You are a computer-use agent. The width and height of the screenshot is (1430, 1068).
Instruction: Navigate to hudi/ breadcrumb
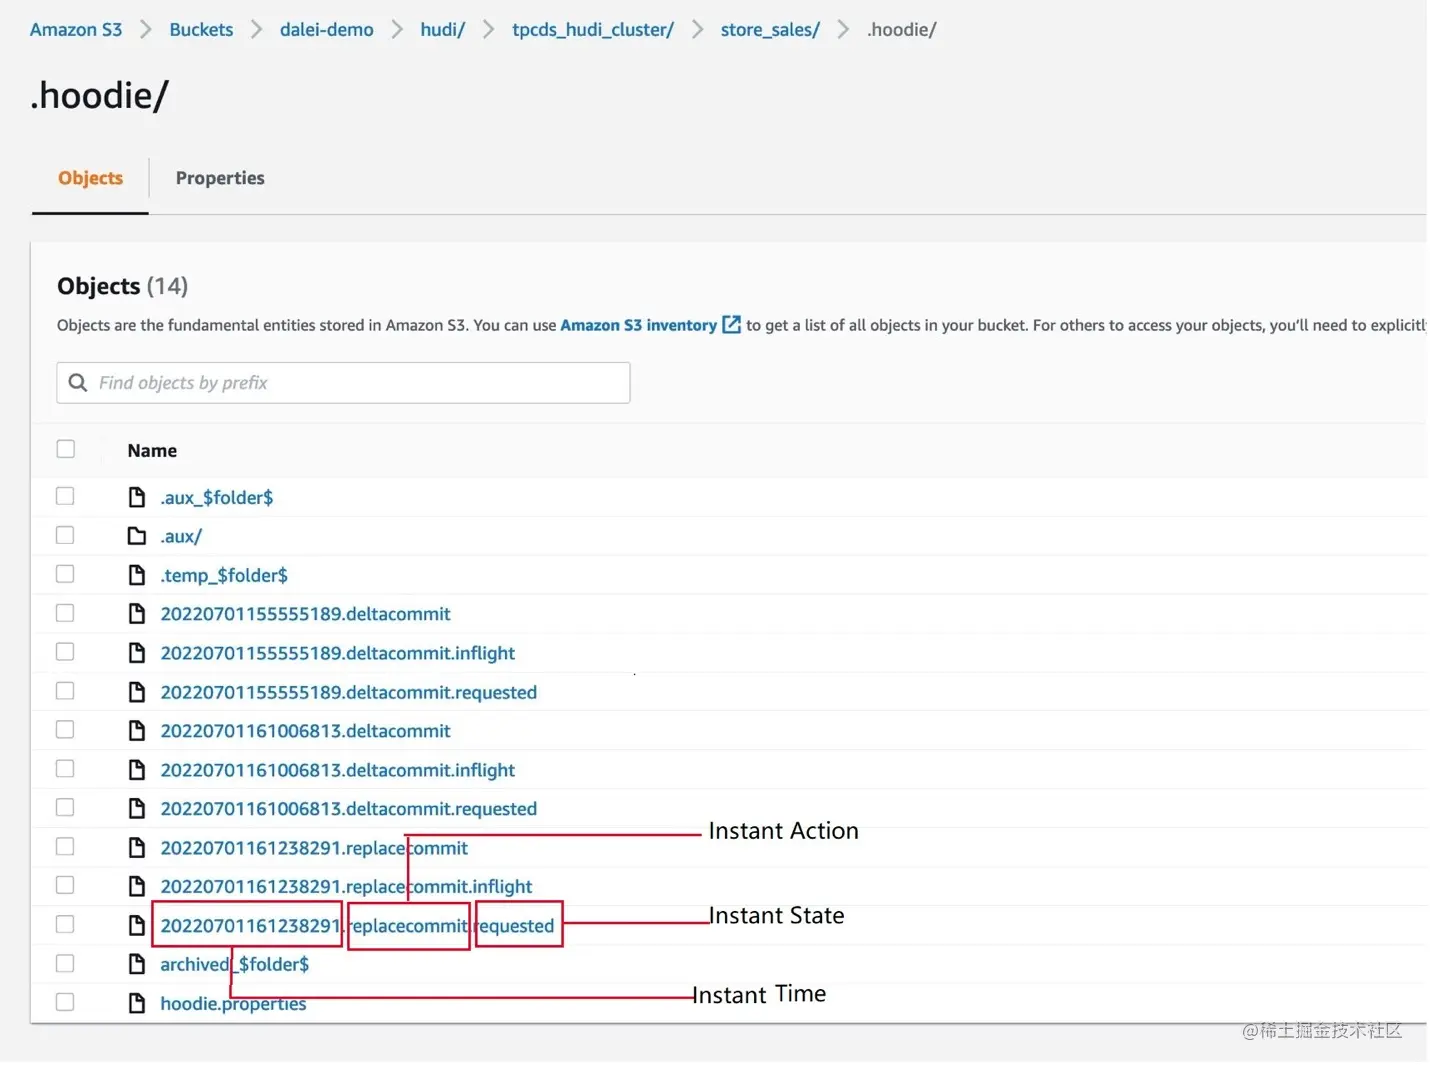pyautogui.click(x=443, y=30)
